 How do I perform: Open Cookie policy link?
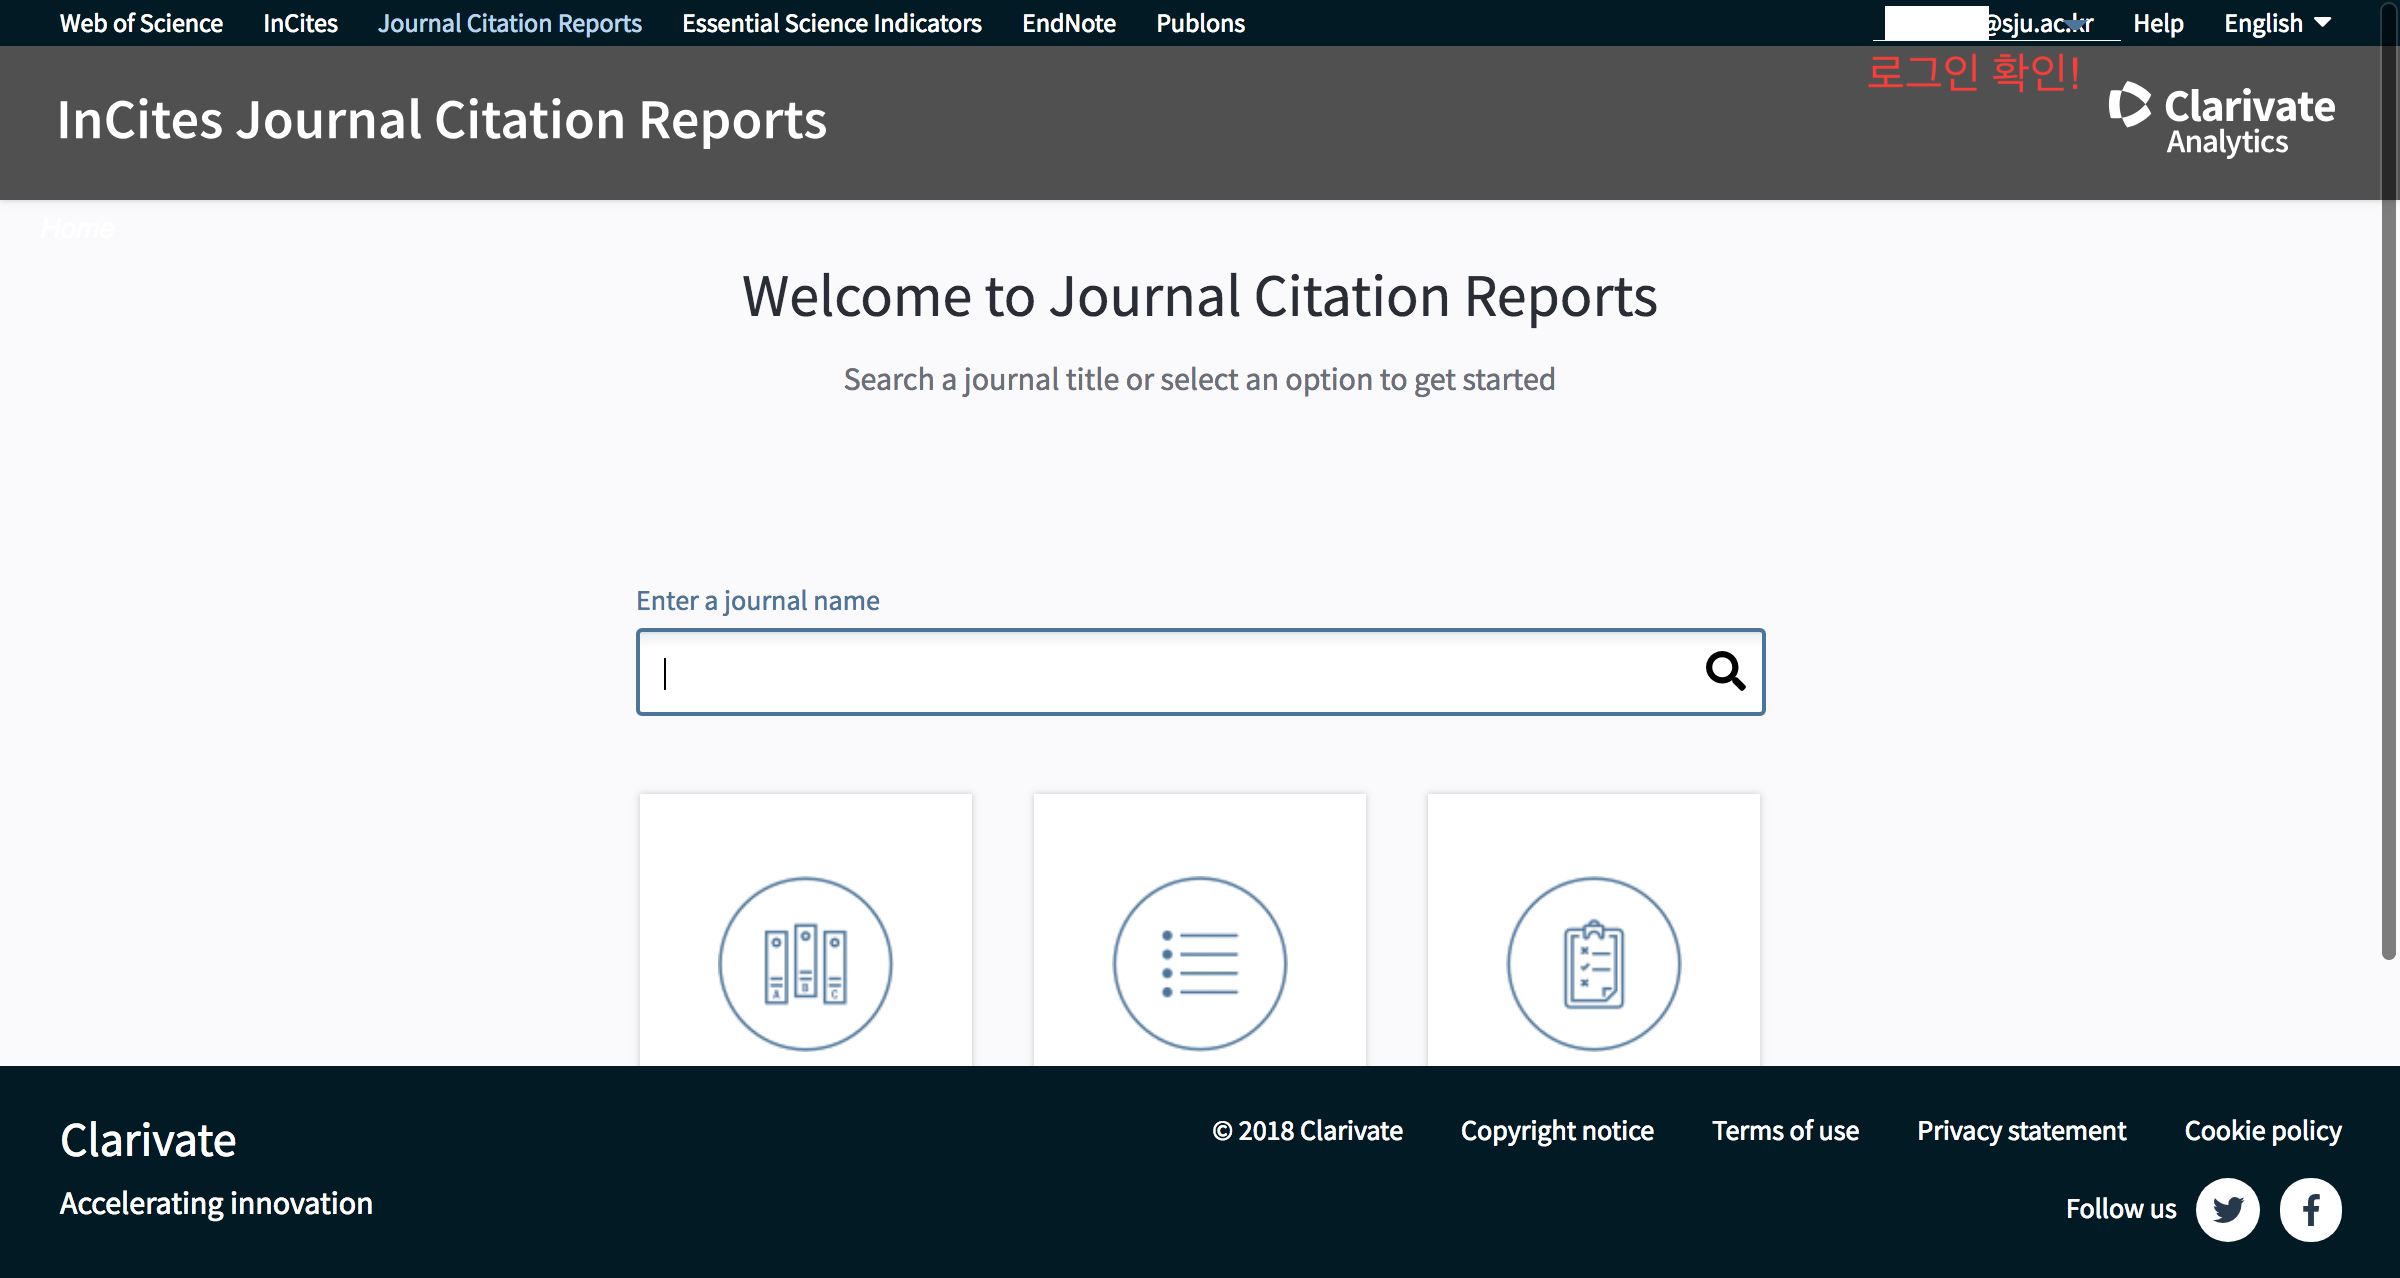(2262, 1131)
